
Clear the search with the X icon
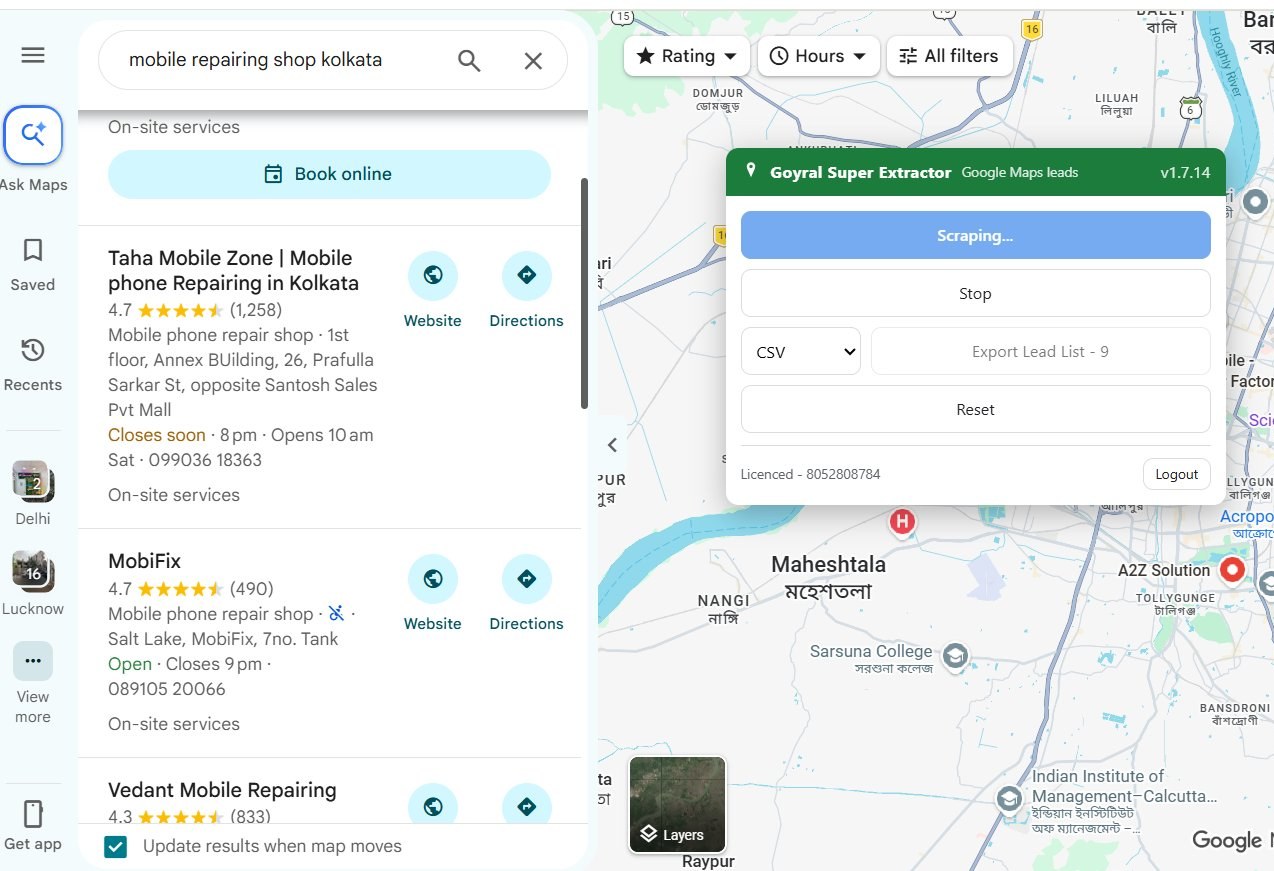(533, 60)
